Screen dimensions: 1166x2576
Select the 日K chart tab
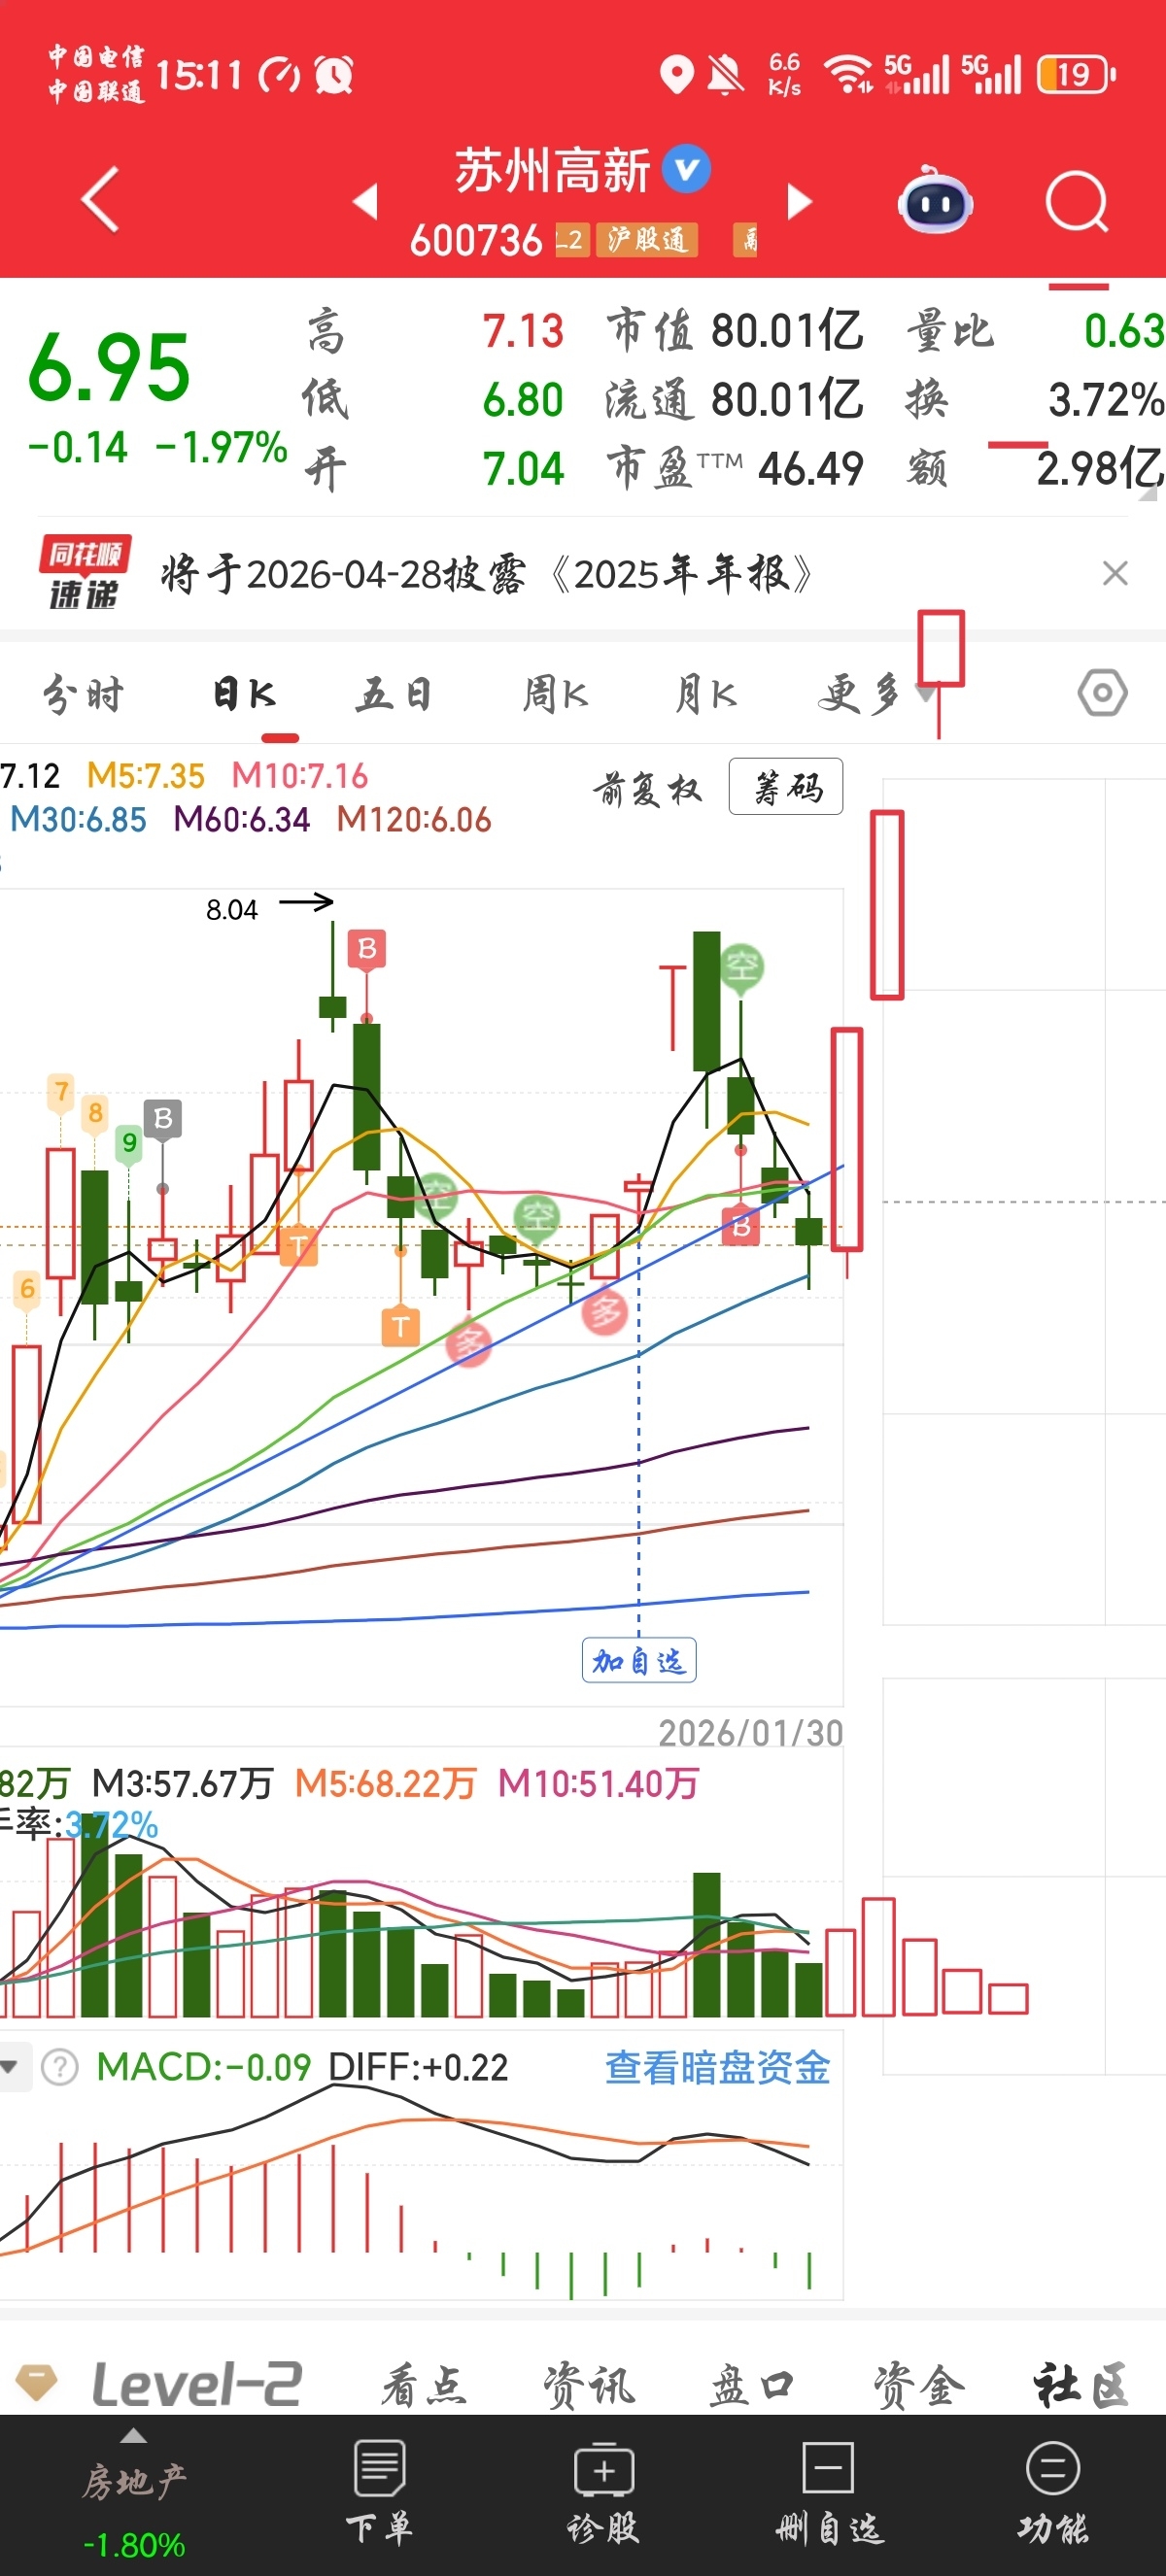click(x=244, y=694)
